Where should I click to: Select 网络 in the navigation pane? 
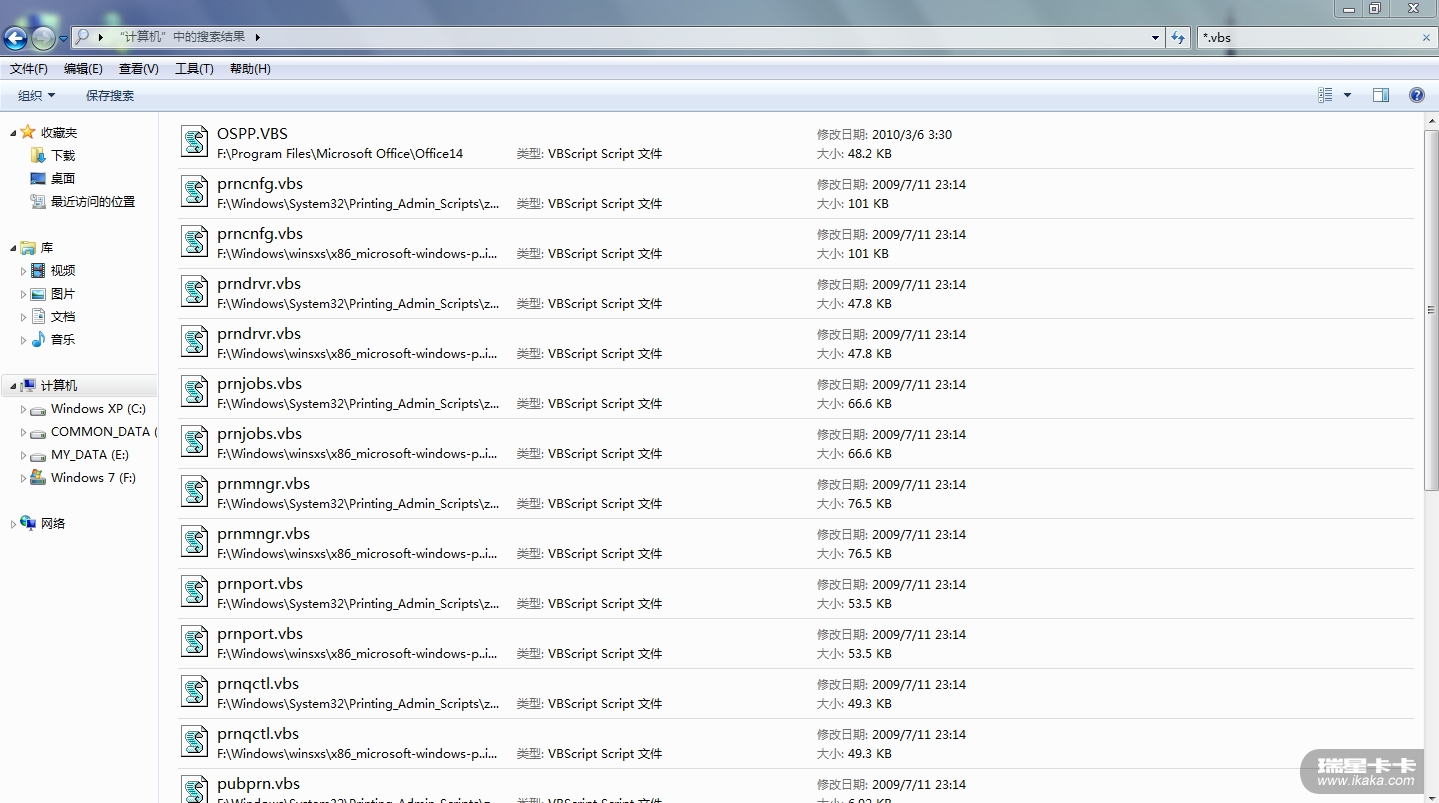(x=53, y=524)
